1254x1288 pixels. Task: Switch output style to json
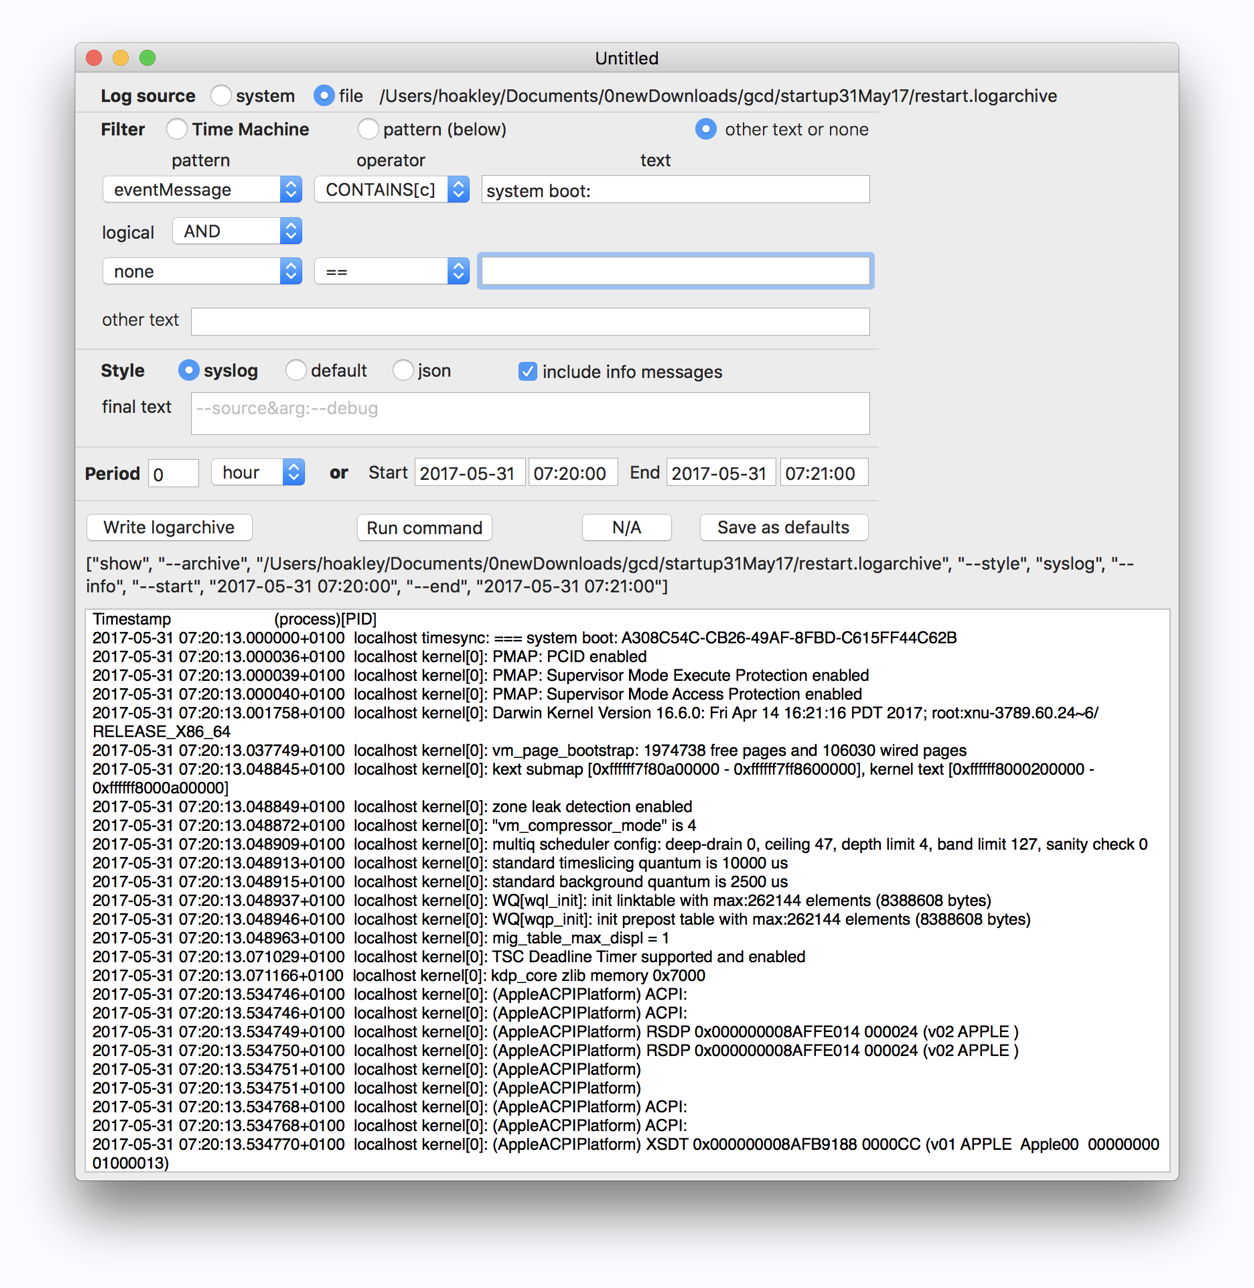pos(402,370)
